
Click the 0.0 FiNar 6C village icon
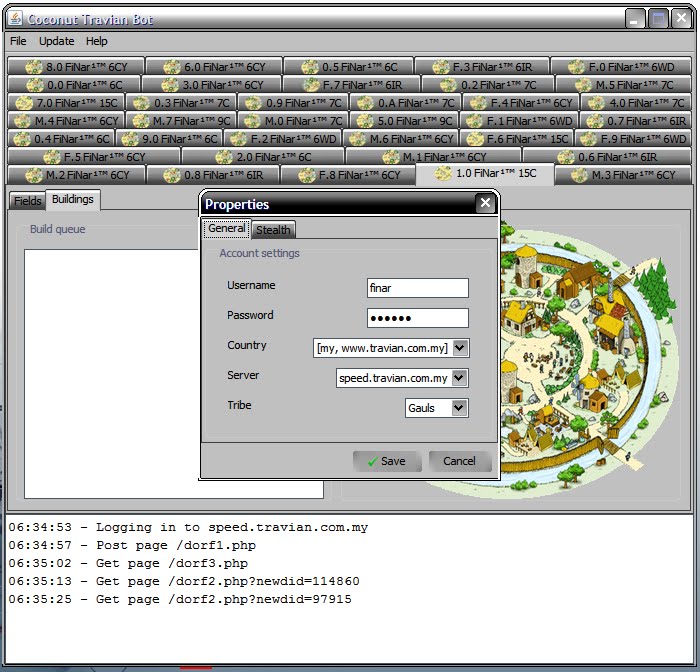point(35,85)
